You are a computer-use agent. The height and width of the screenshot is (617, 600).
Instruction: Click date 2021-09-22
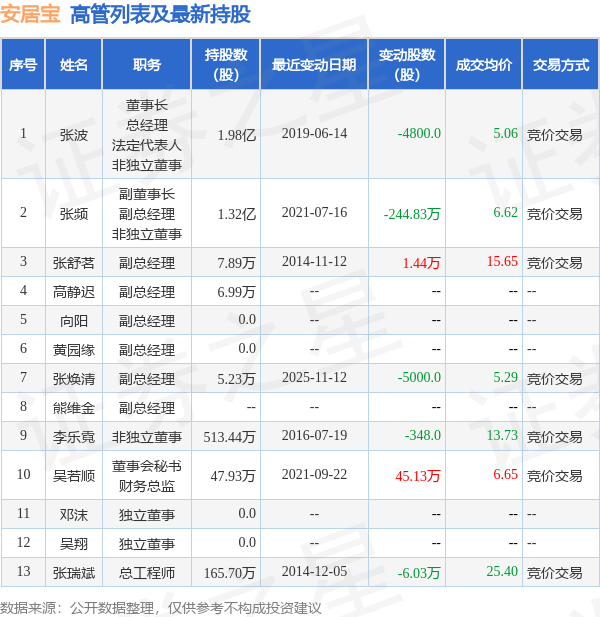(314, 474)
